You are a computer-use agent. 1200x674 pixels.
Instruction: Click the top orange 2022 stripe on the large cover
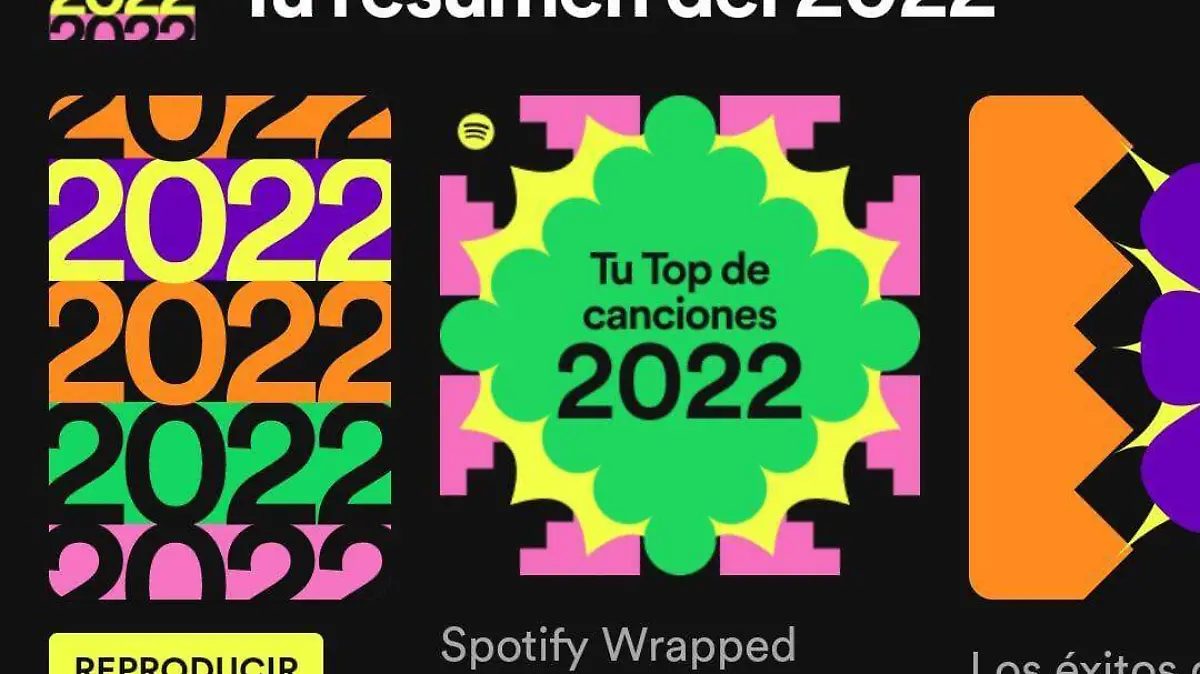click(x=220, y=127)
